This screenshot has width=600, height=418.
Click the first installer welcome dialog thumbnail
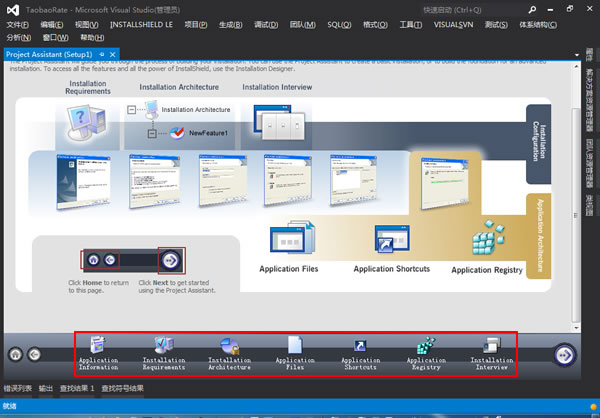point(83,181)
